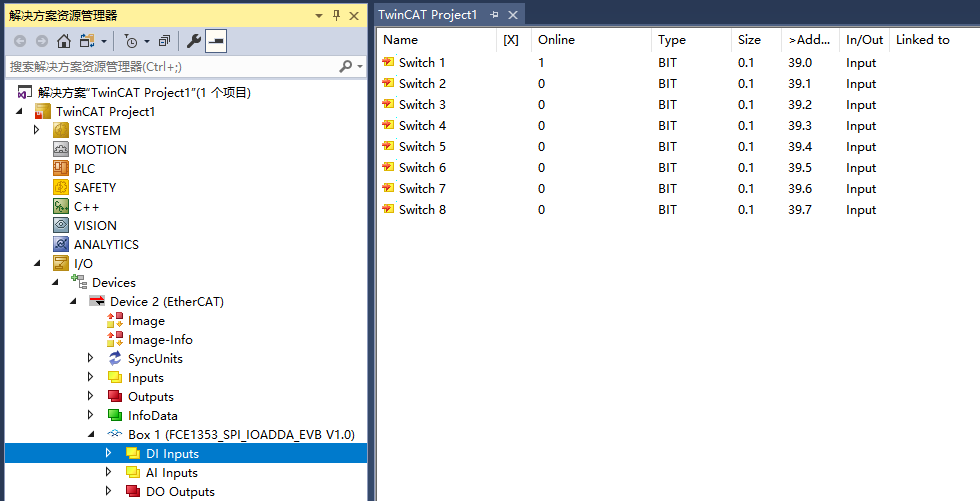
Task: Select the PLC node icon
Action: click(x=61, y=168)
